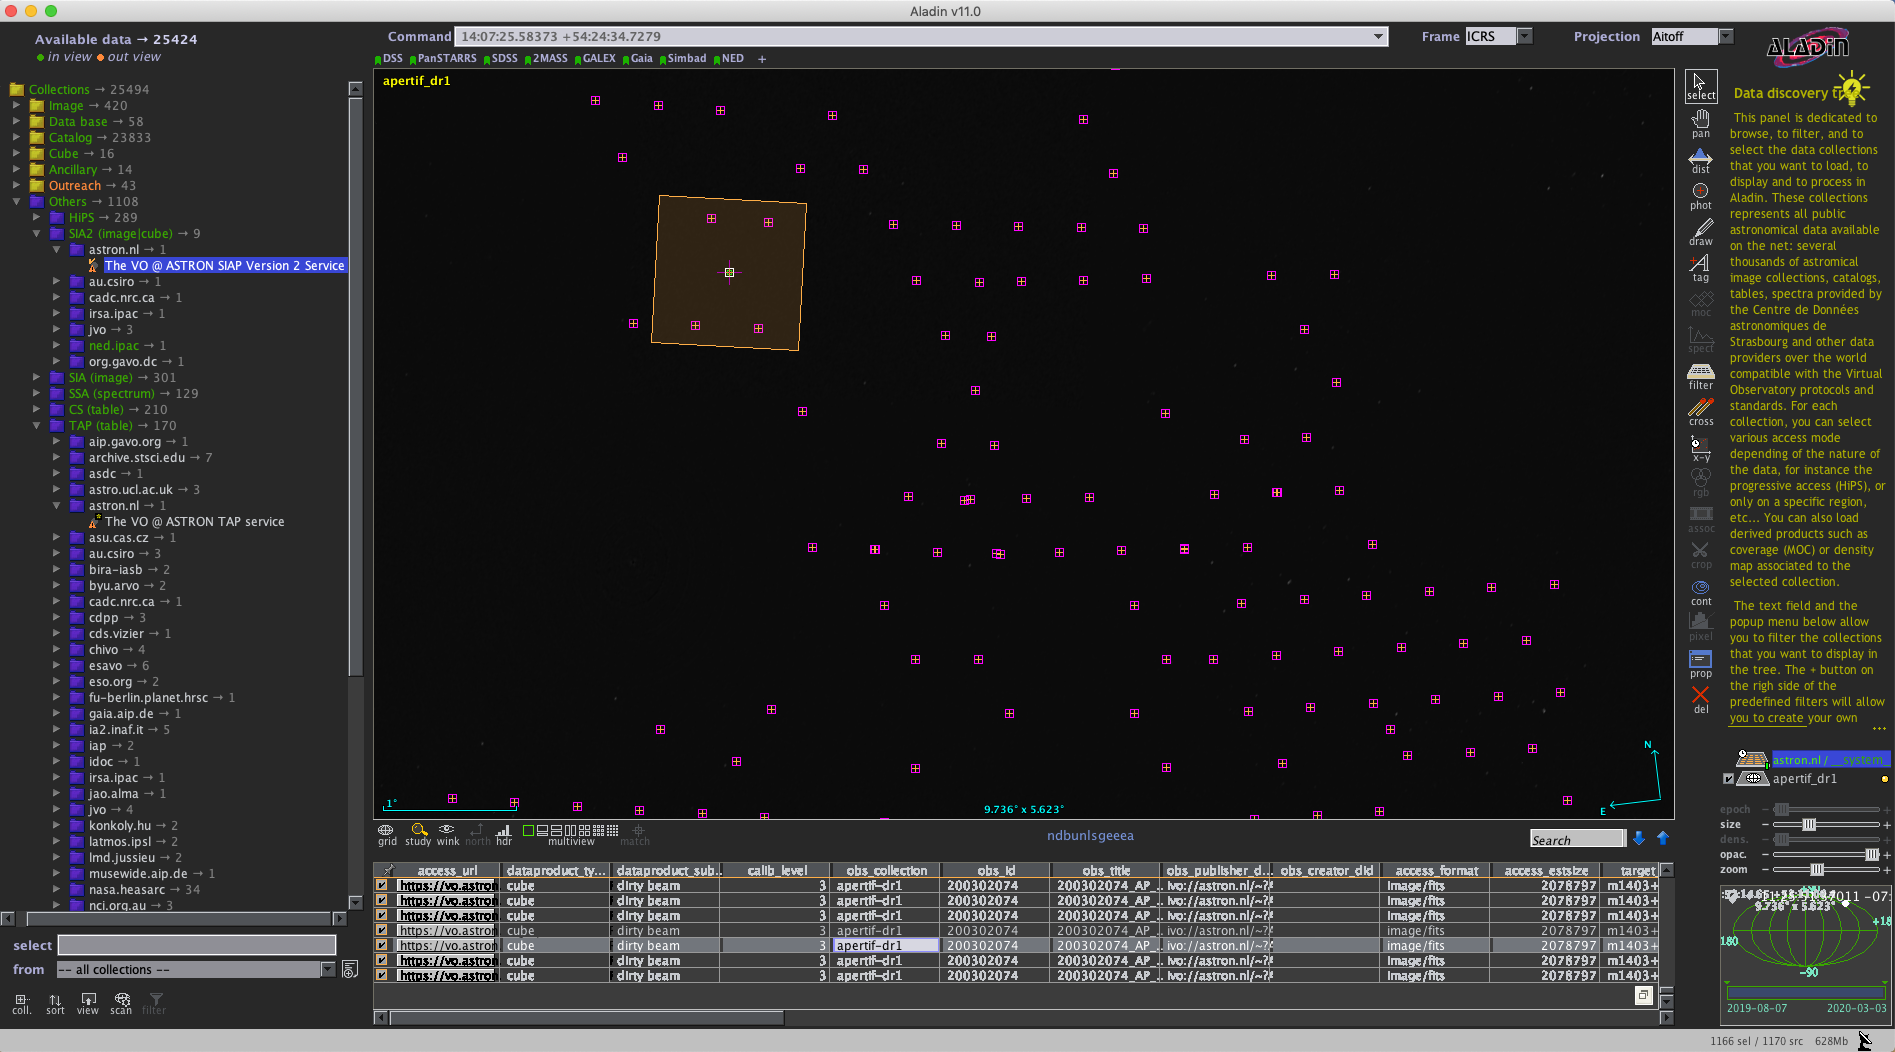The width and height of the screenshot is (1895, 1052).
Task: Collapse the SIA2 (image|cube) node
Action: [x=36, y=233]
